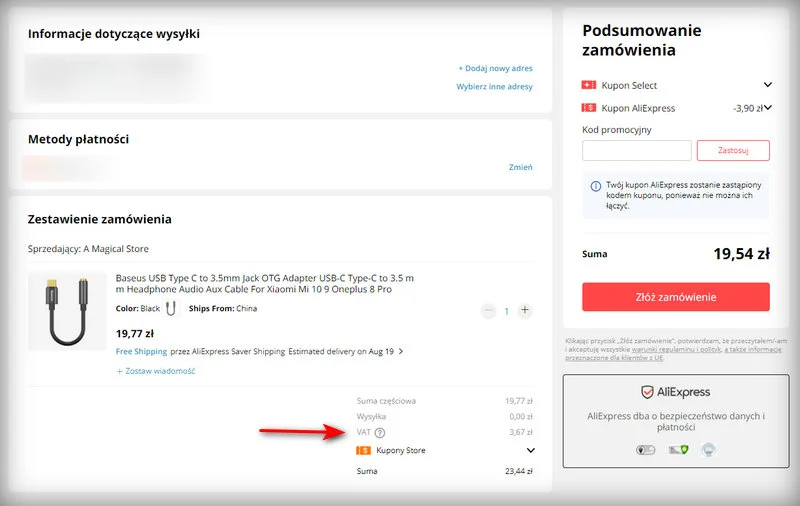The height and width of the screenshot is (506, 800).
Task: Click the VAT help question mark icon
Action: (380, 432)
